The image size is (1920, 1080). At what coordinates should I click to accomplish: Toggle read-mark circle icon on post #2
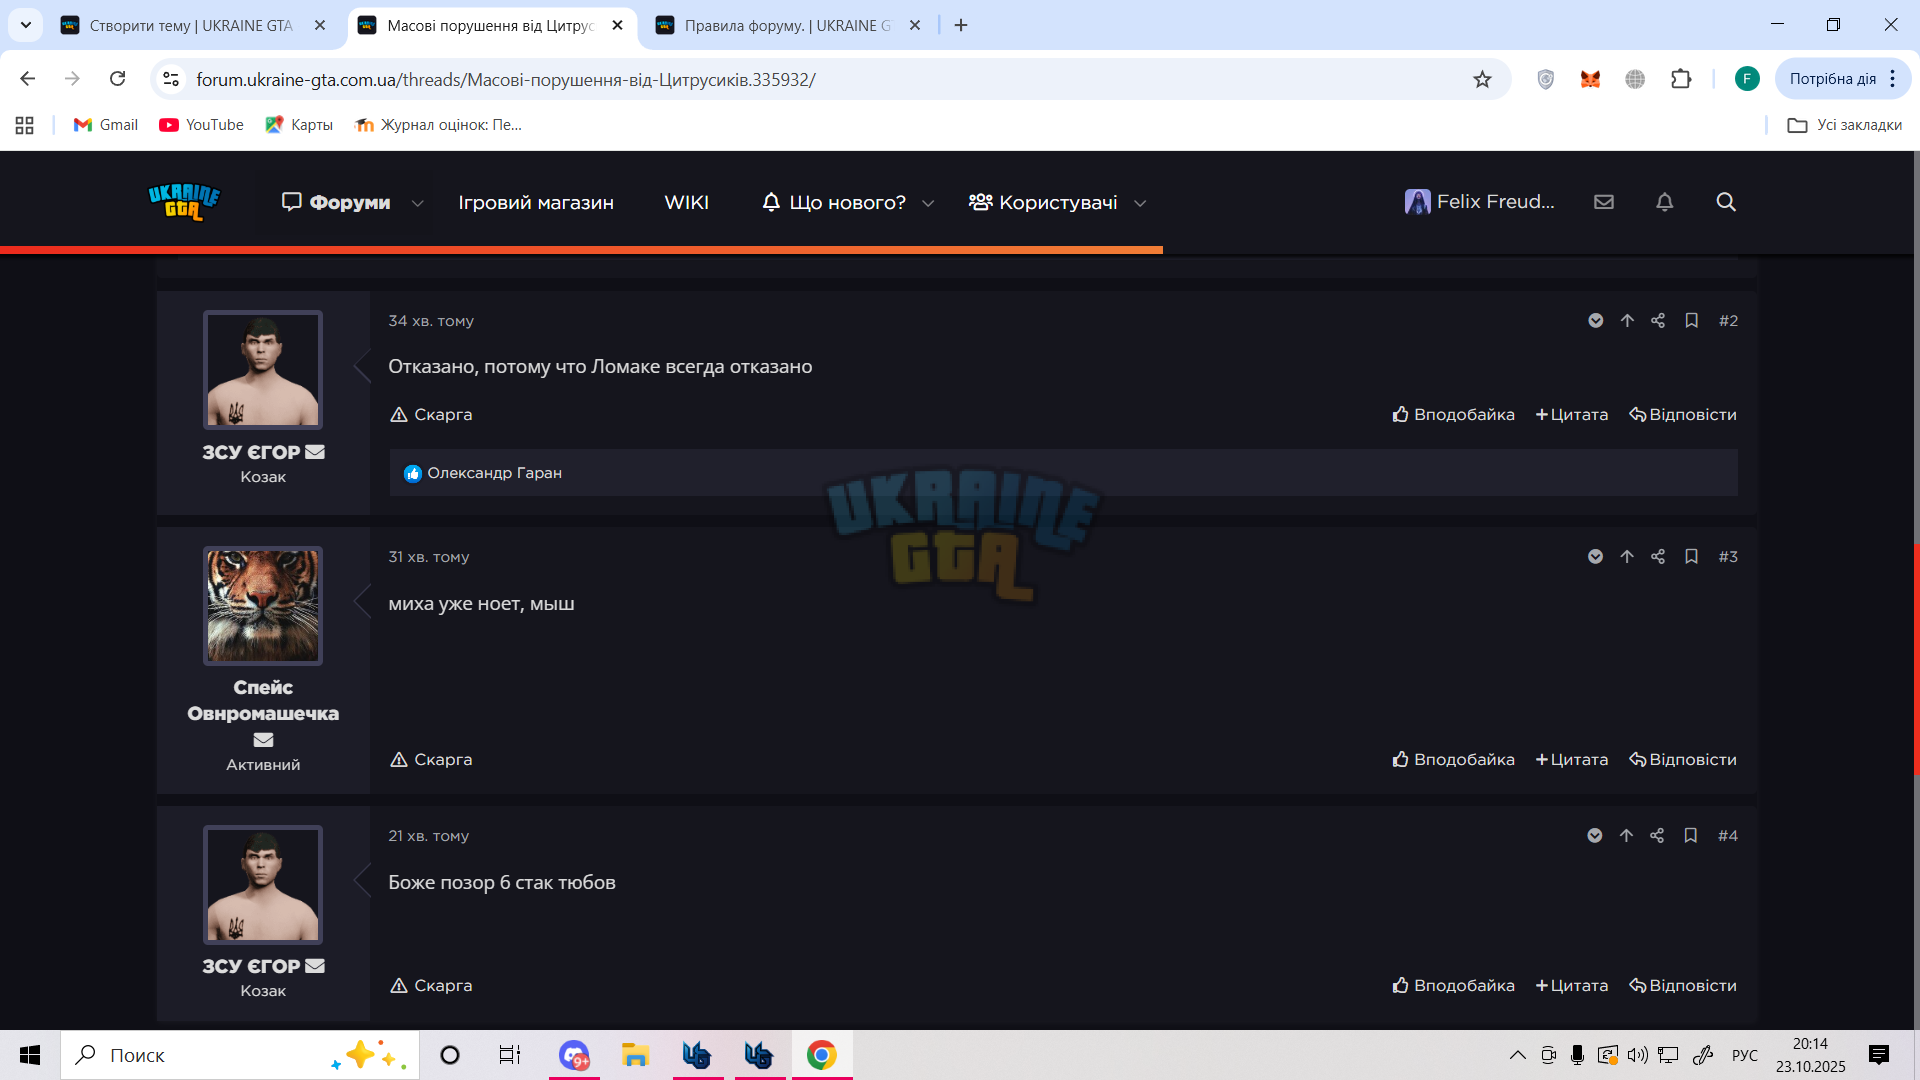[x=1596, y=320]
